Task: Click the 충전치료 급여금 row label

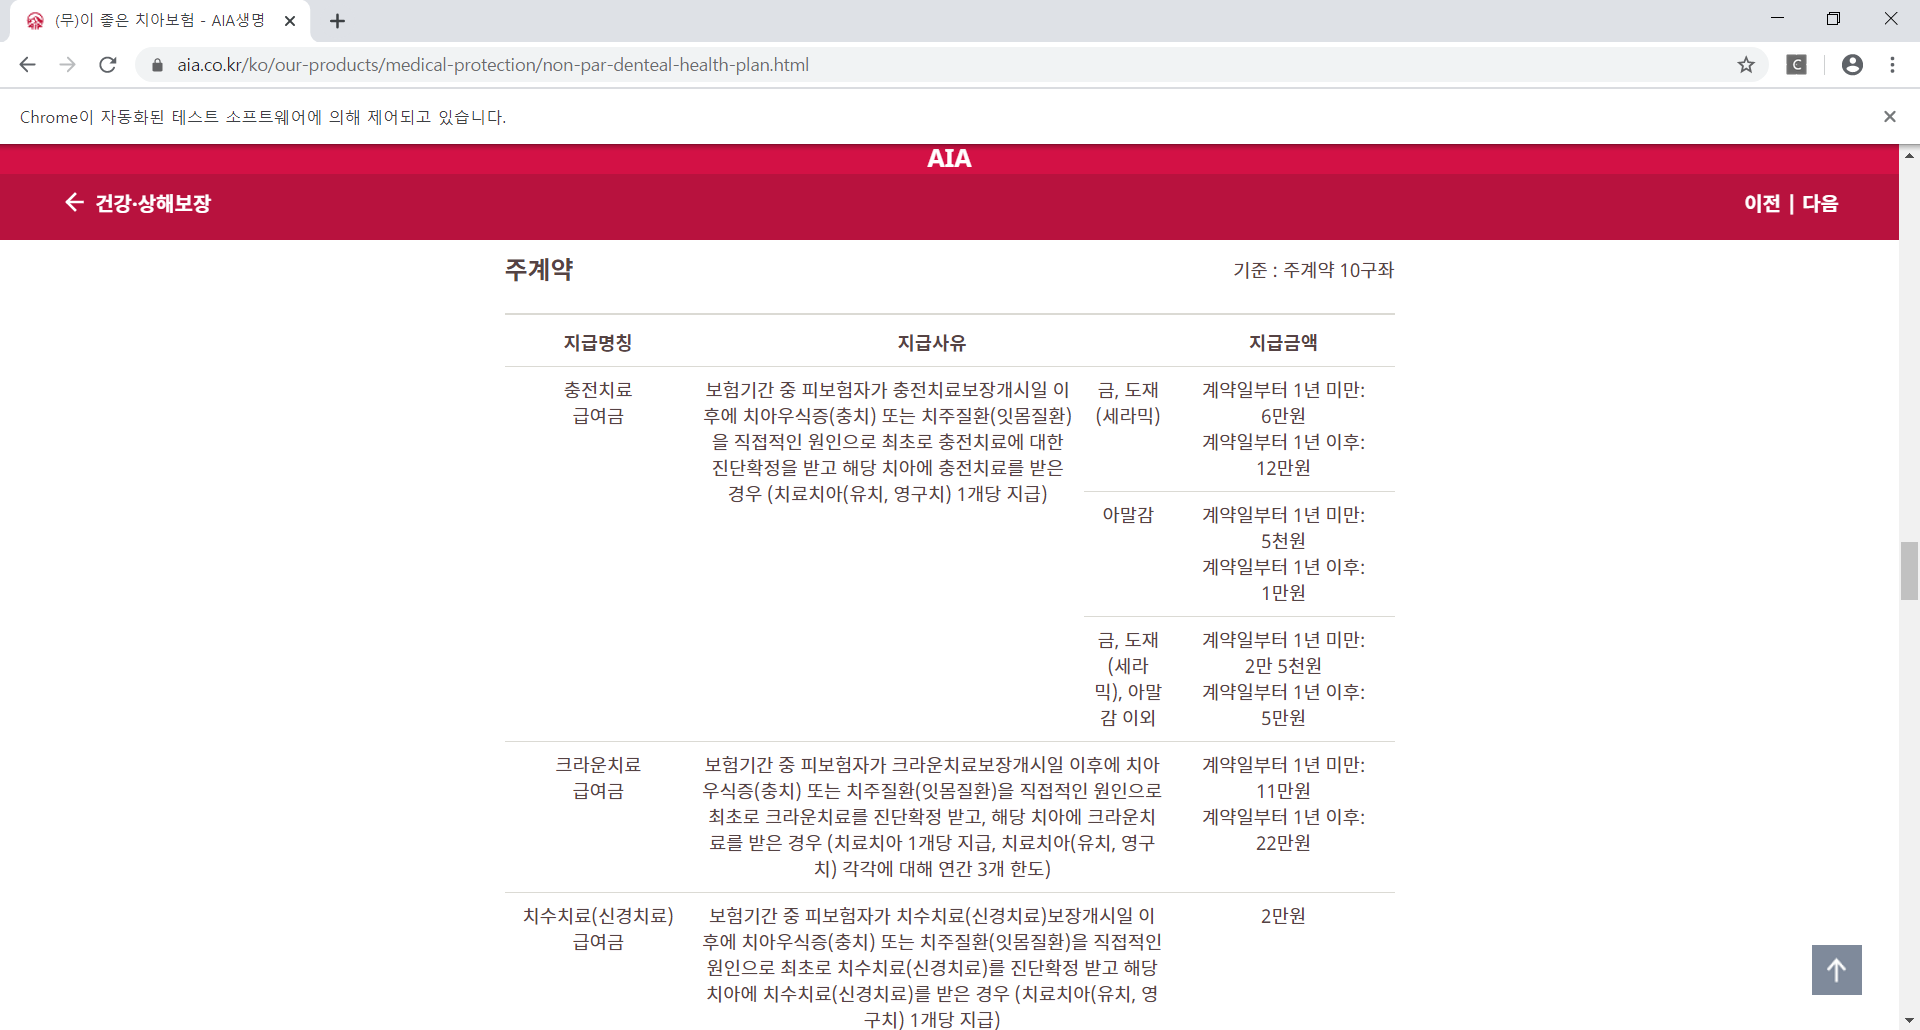Action: coord(598,403)
